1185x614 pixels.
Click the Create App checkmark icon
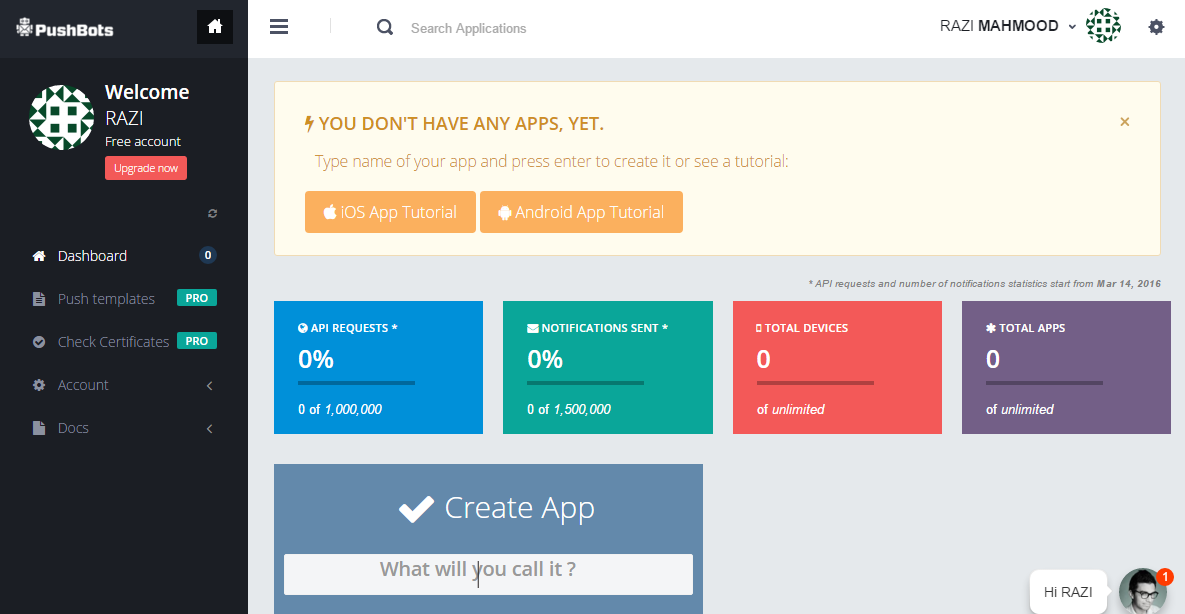[x=416, y=509]
